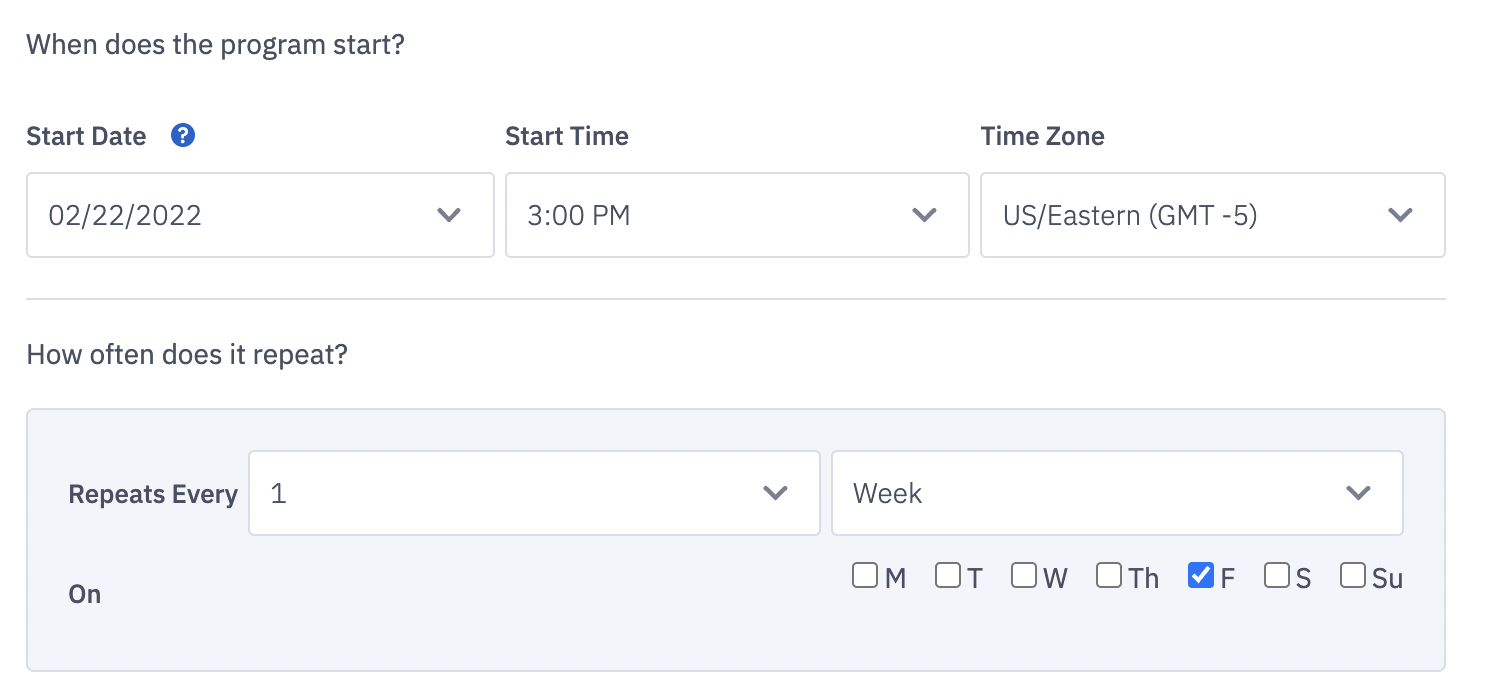Screen dimensions: 1502x694
Task: Open the Start Date dropdown showing 02/22/2022
Action: click(x=260, y=215)
